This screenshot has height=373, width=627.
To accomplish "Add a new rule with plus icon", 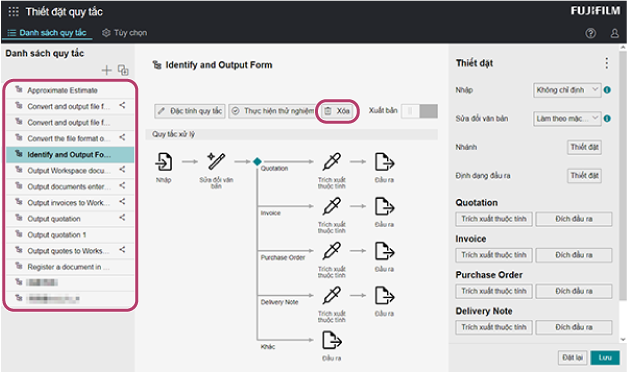I will click(x=106, y=70).
